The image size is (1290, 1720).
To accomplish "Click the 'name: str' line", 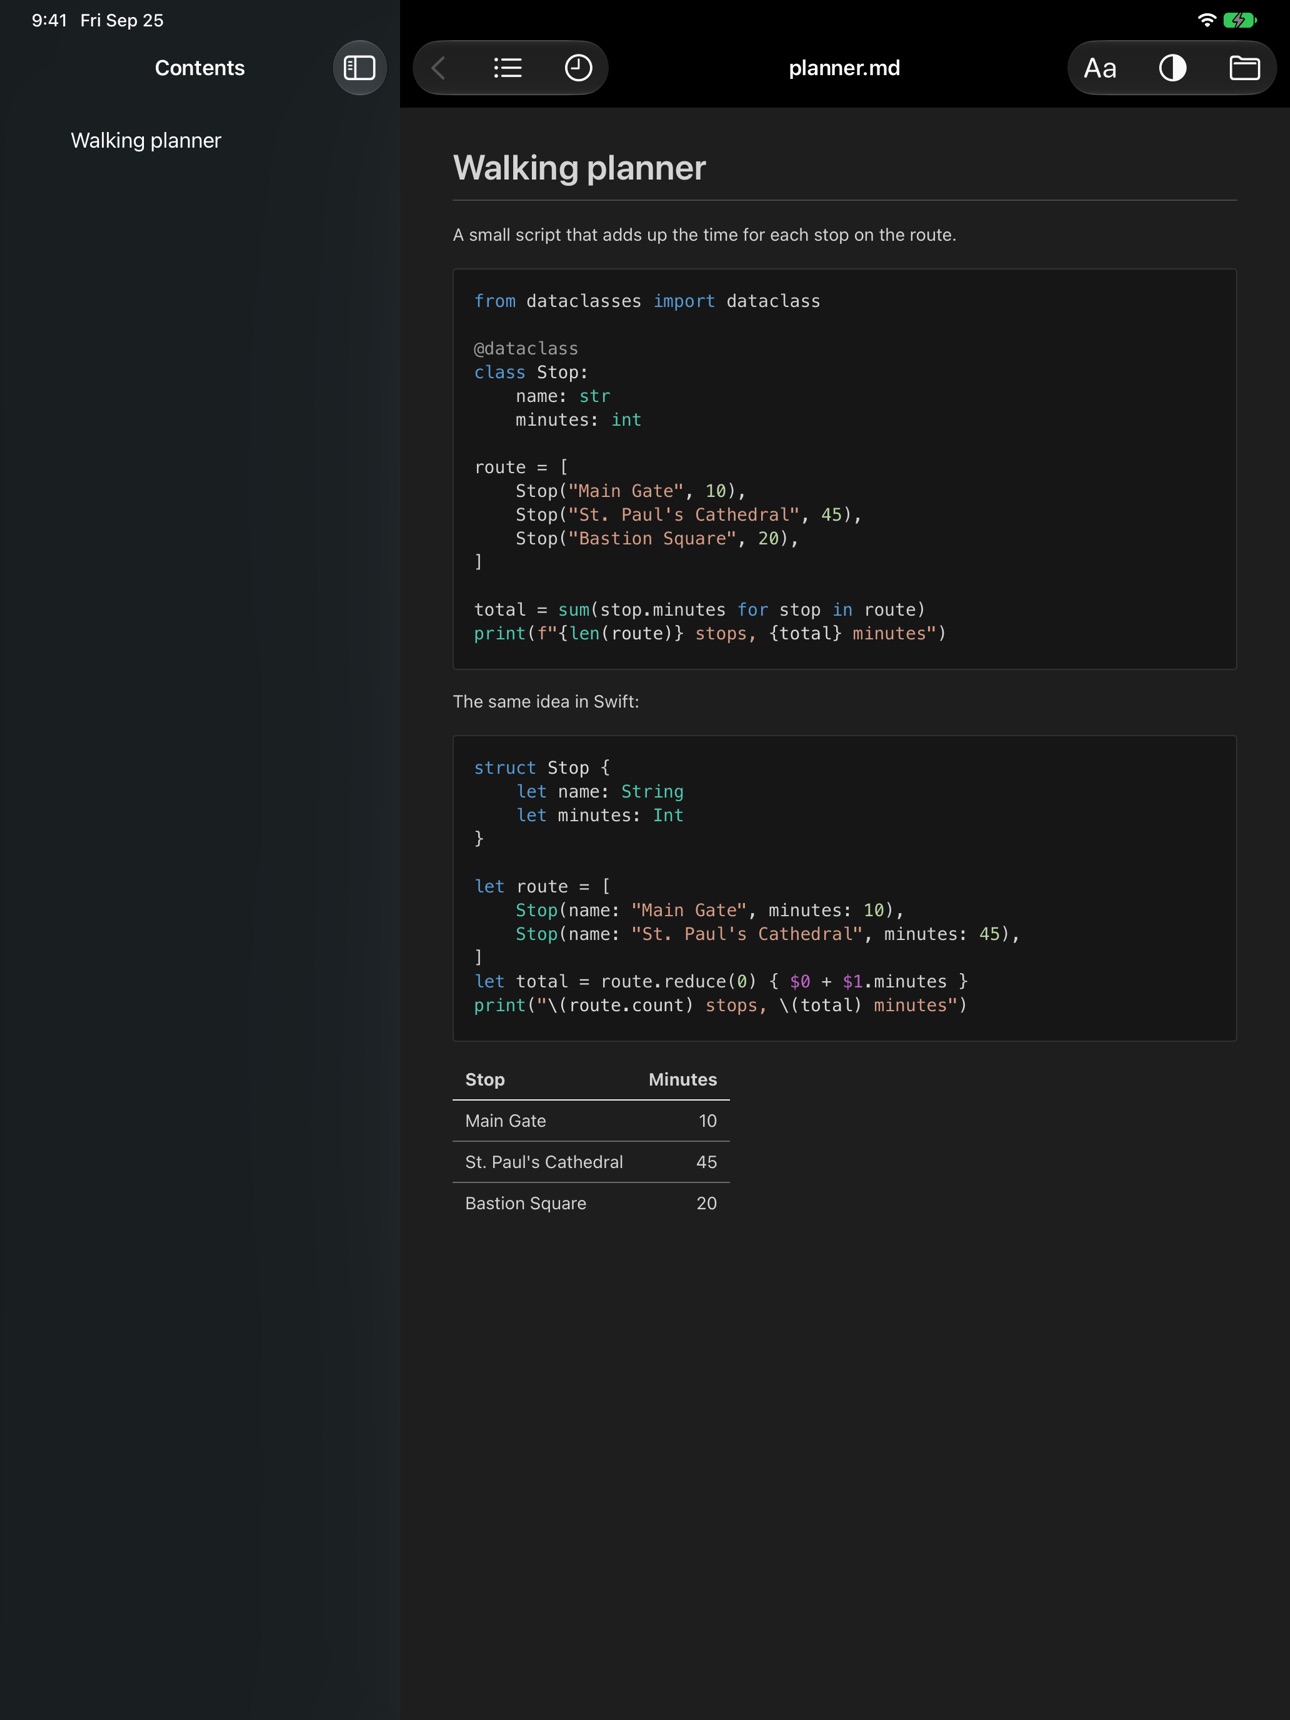I will pos(563,396).
